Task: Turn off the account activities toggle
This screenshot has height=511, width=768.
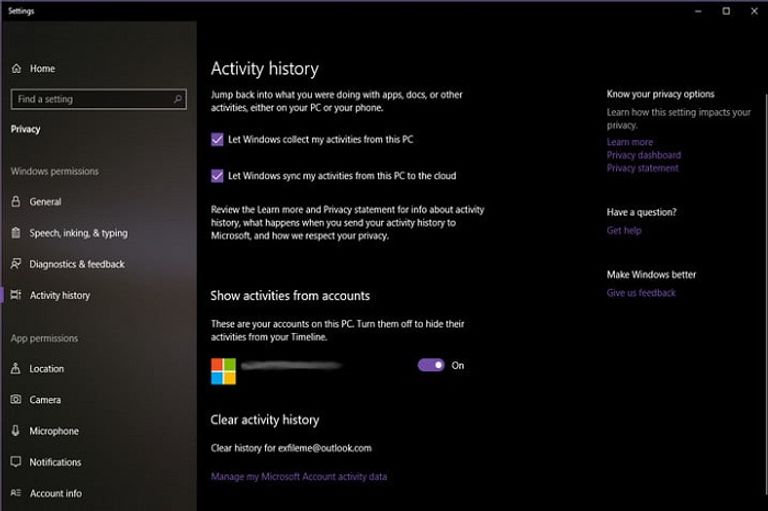Action: pos(431,365)
